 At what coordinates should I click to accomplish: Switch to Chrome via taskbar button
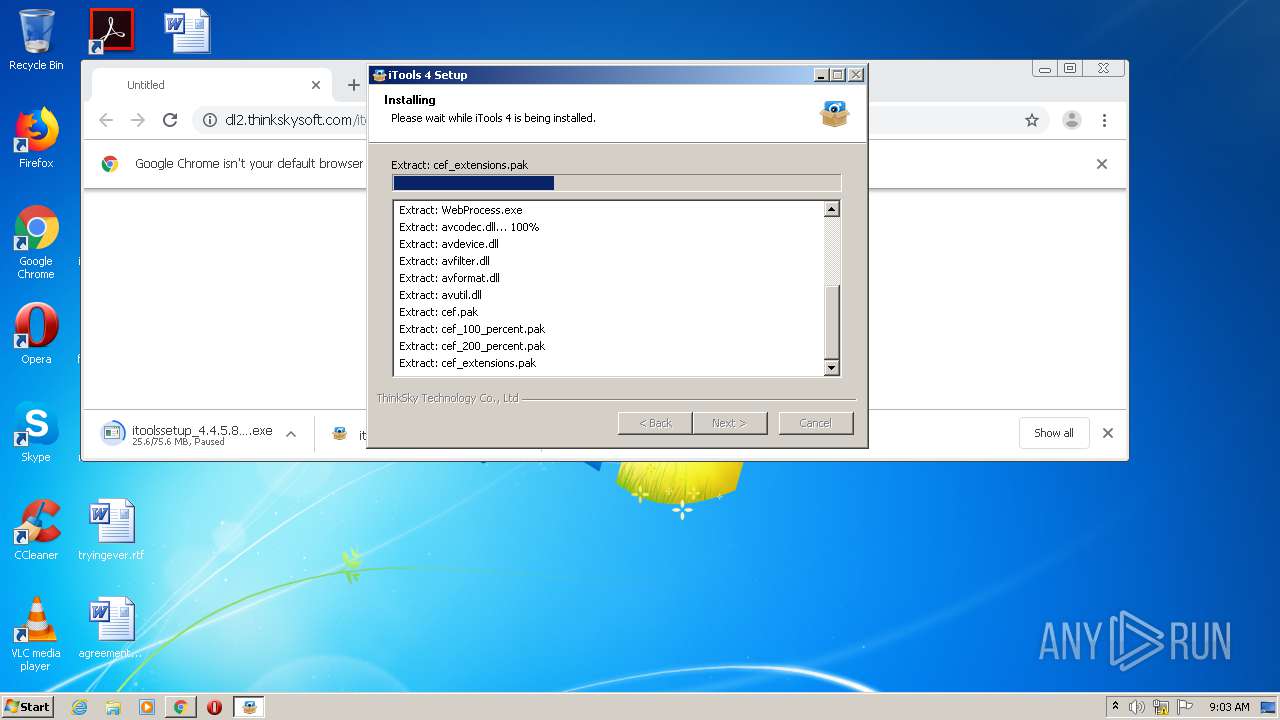pos(181,707)
